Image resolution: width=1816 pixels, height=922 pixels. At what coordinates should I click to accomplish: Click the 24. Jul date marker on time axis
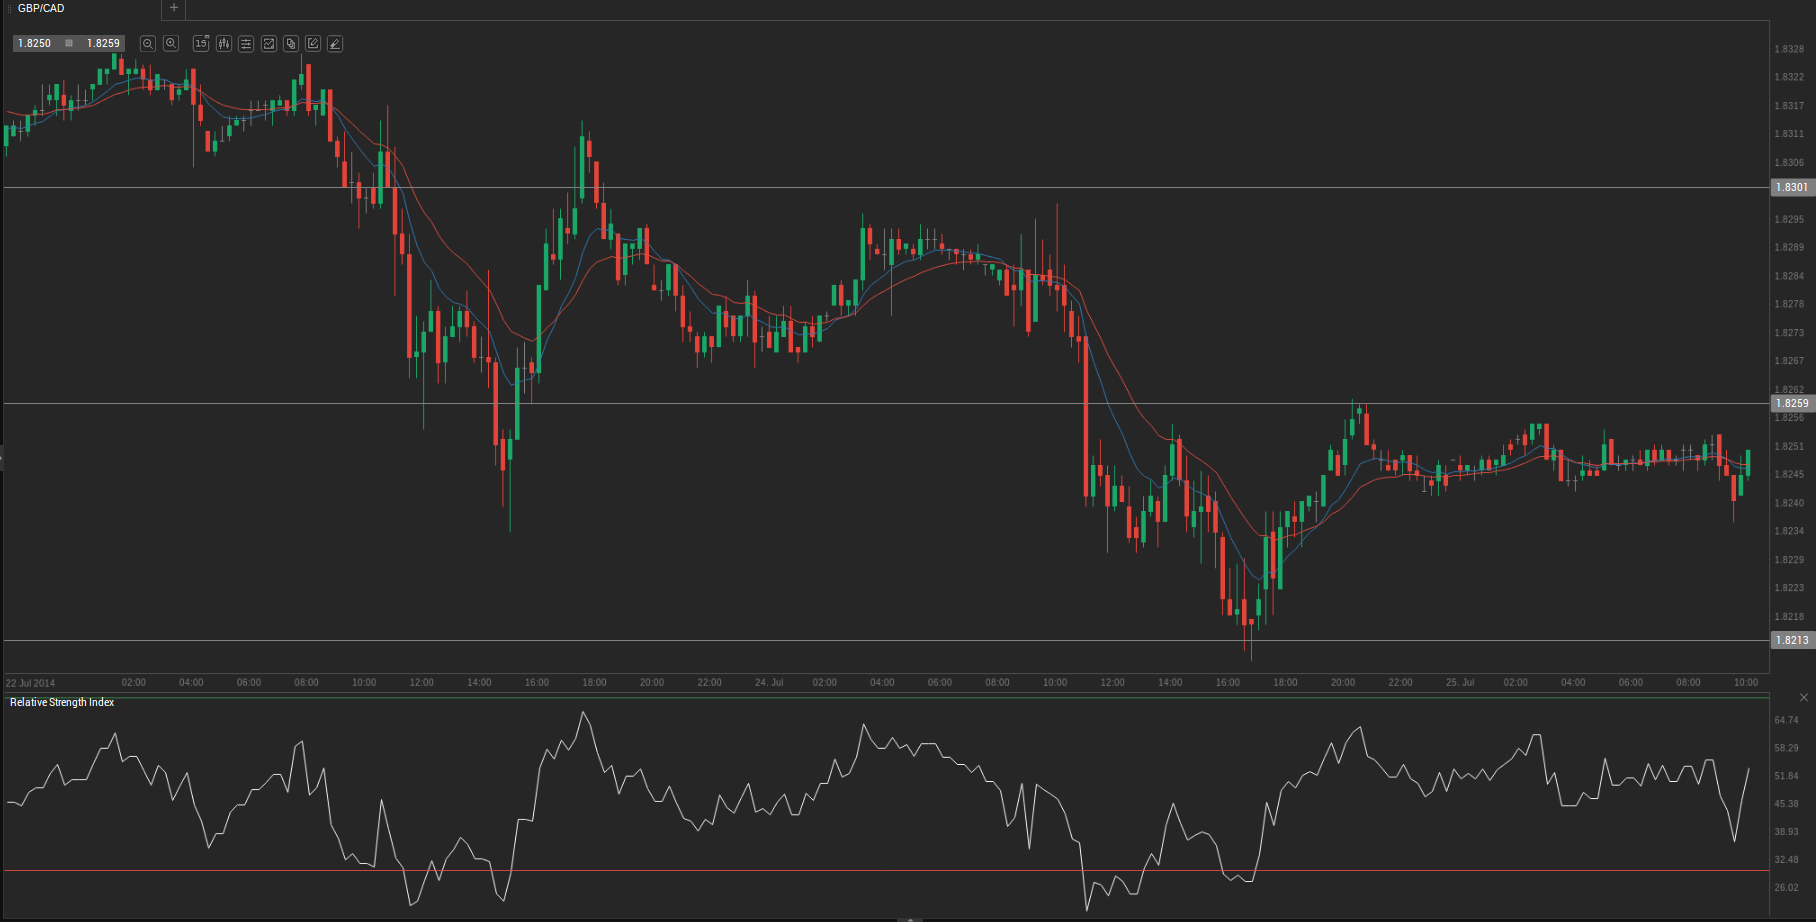point(769,683)
